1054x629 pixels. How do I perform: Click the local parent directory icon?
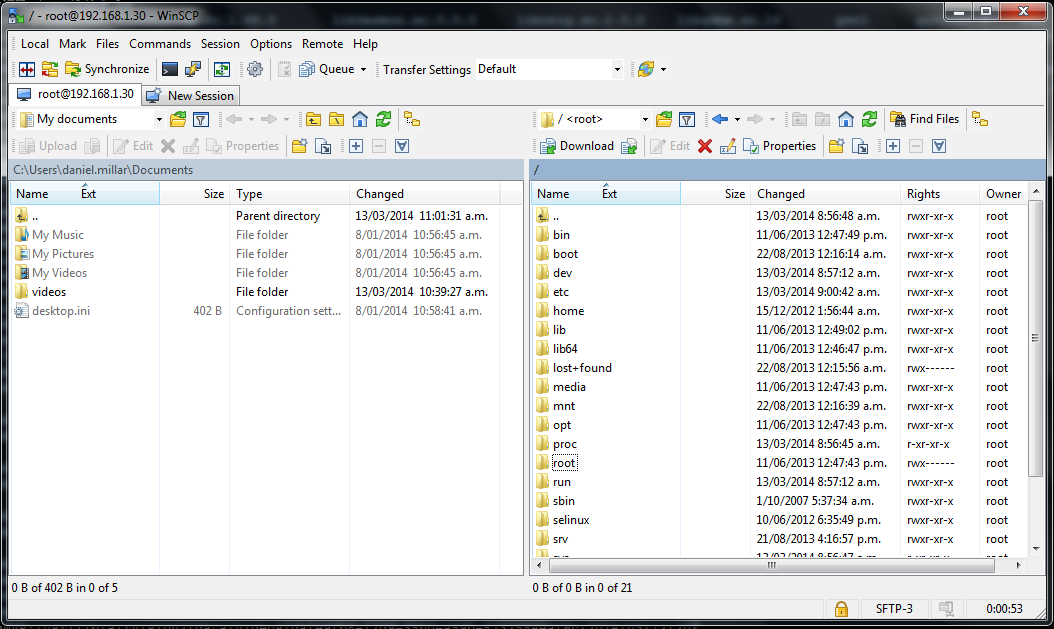click(313, 120)
